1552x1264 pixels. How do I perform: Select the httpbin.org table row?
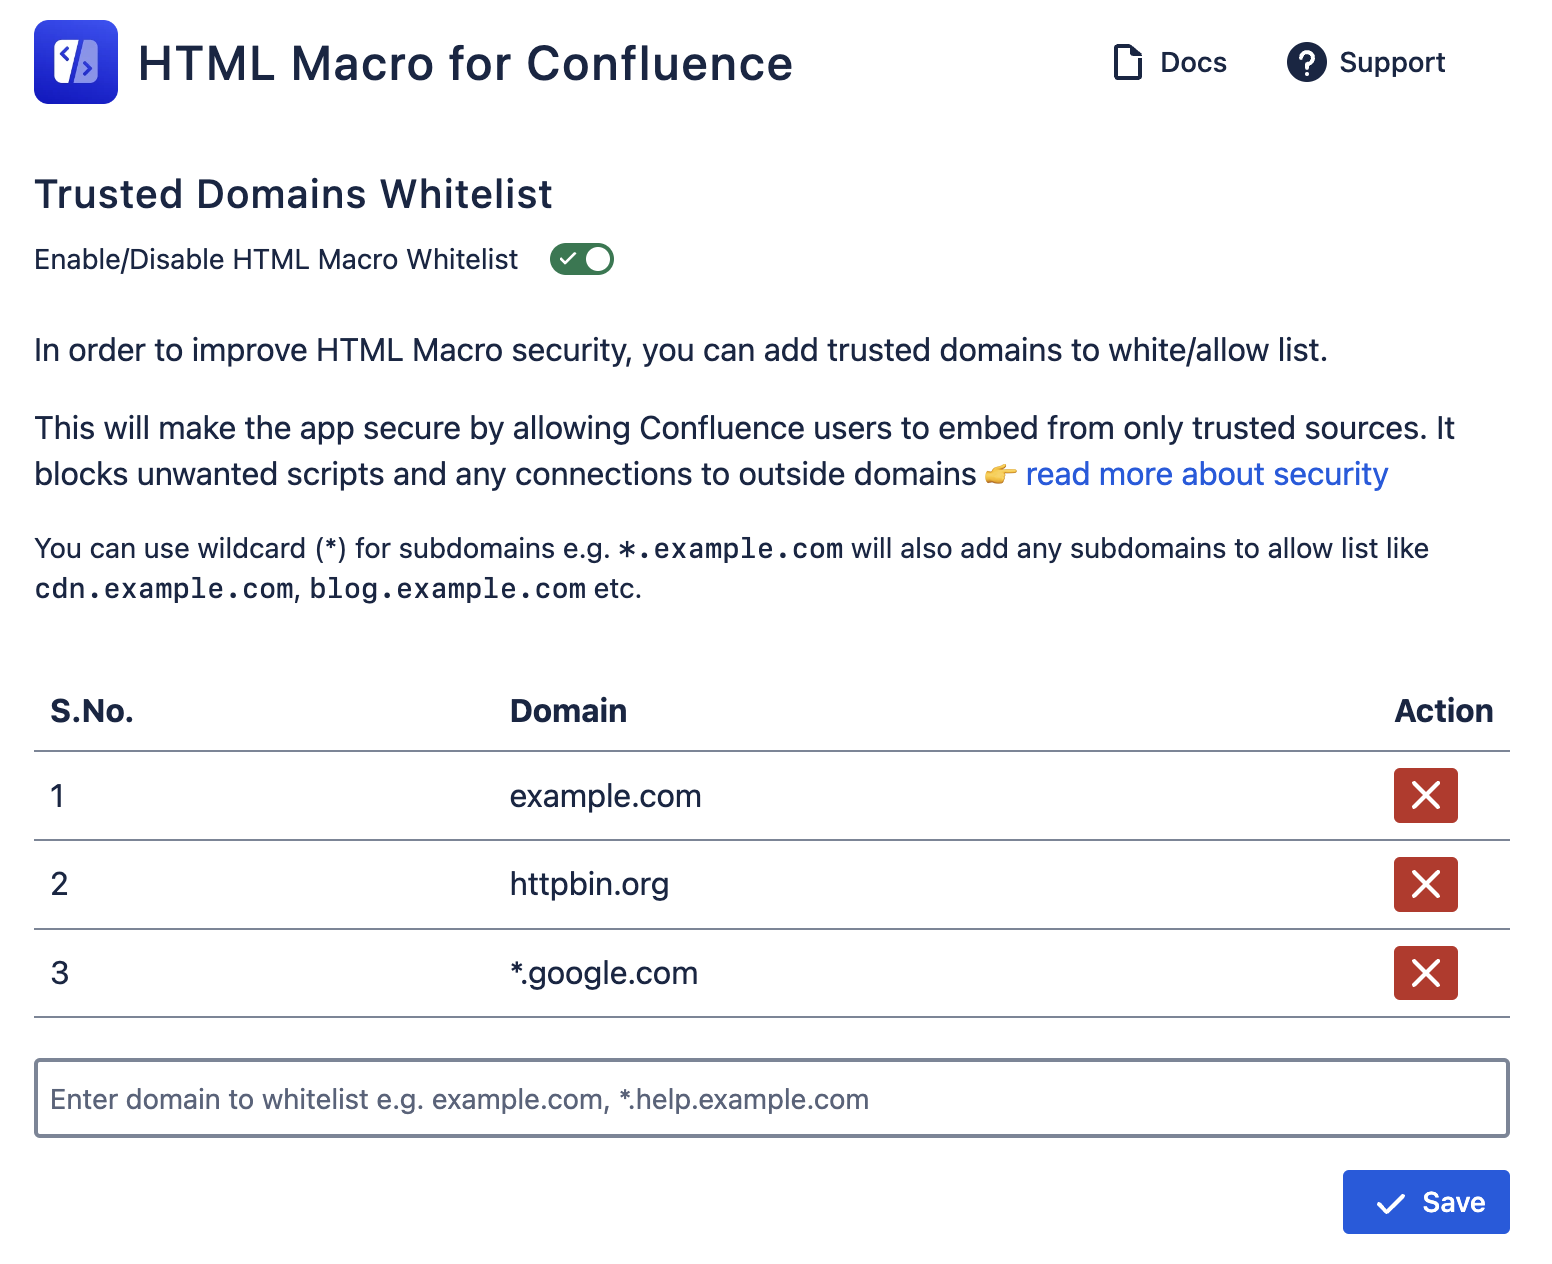pyautogui.click(x=589, y=884)
